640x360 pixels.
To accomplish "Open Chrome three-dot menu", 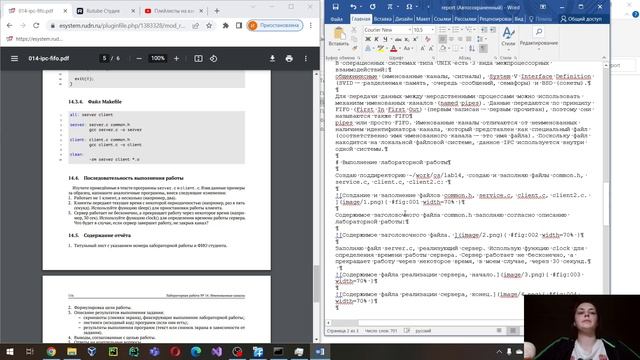I will click(311, 25).
